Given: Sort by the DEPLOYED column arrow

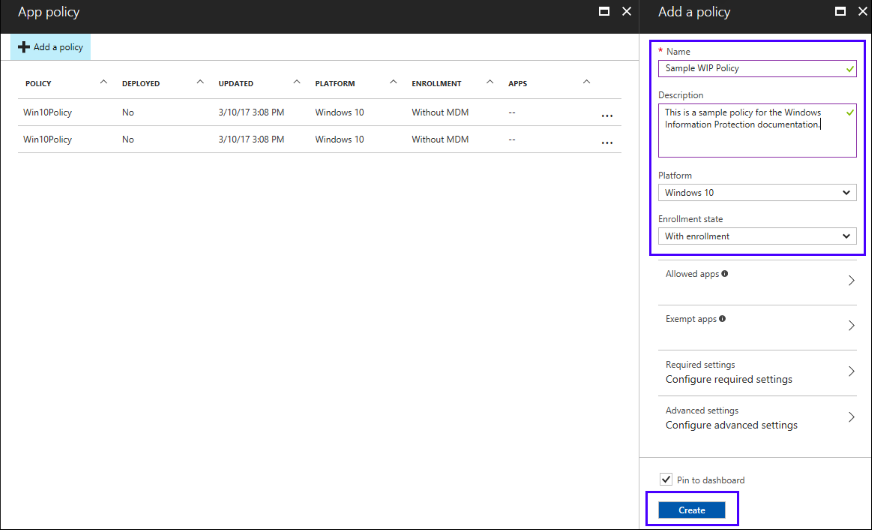Looking at the screenshot, I should tap(200, 82).
